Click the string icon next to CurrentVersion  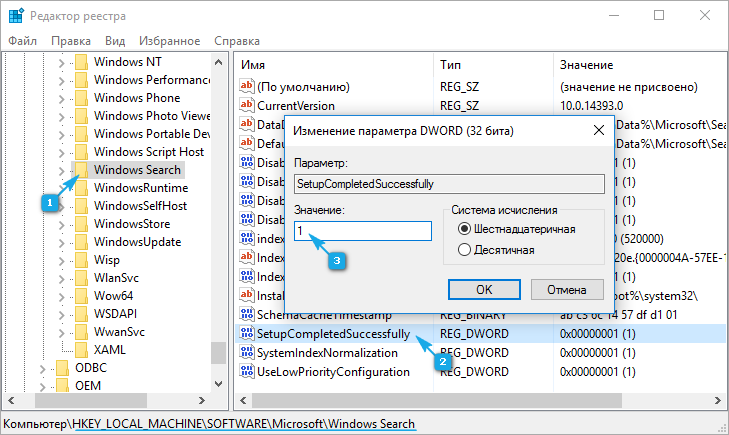pyautogui.click(x=246, y=105)
